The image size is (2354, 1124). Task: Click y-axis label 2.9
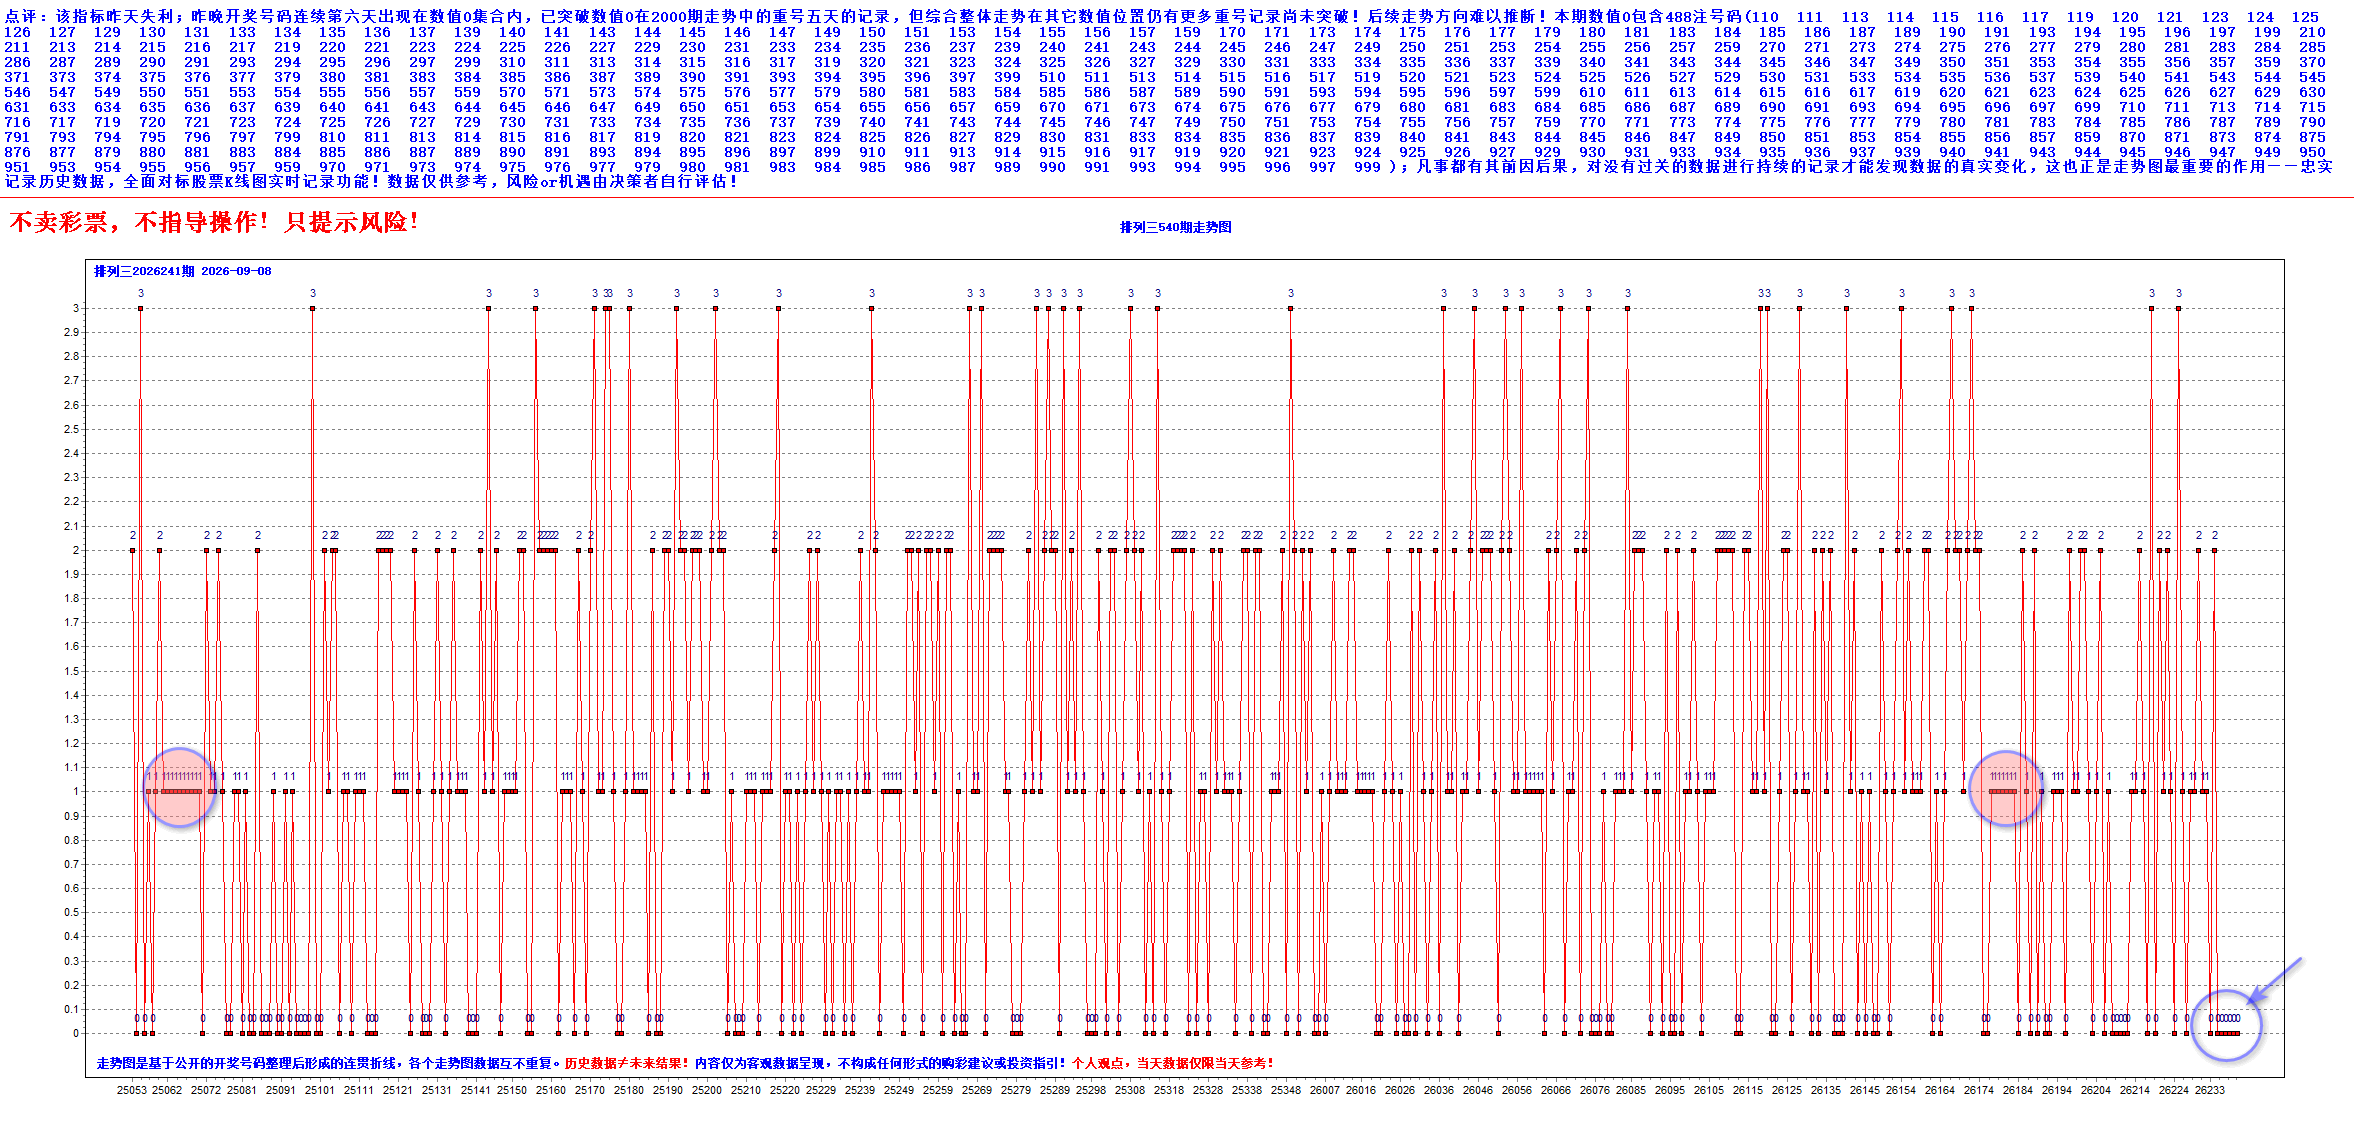(x=71, y=332)
